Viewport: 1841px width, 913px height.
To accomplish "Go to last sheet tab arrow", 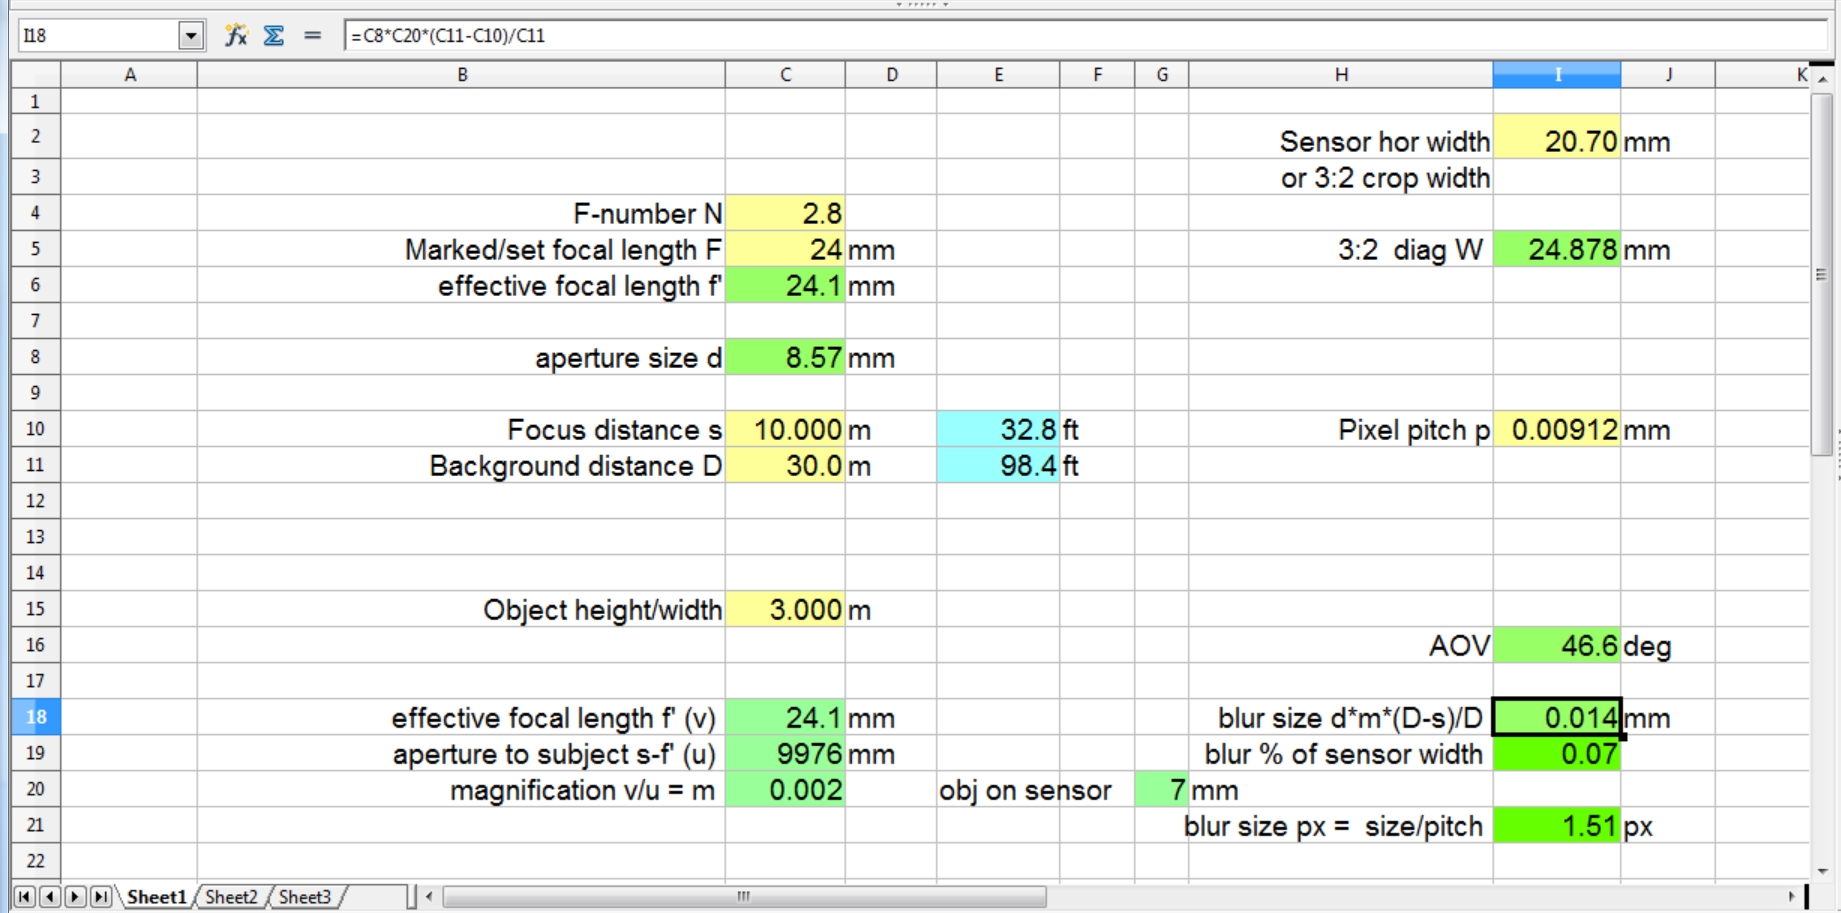I will point(100,897).
